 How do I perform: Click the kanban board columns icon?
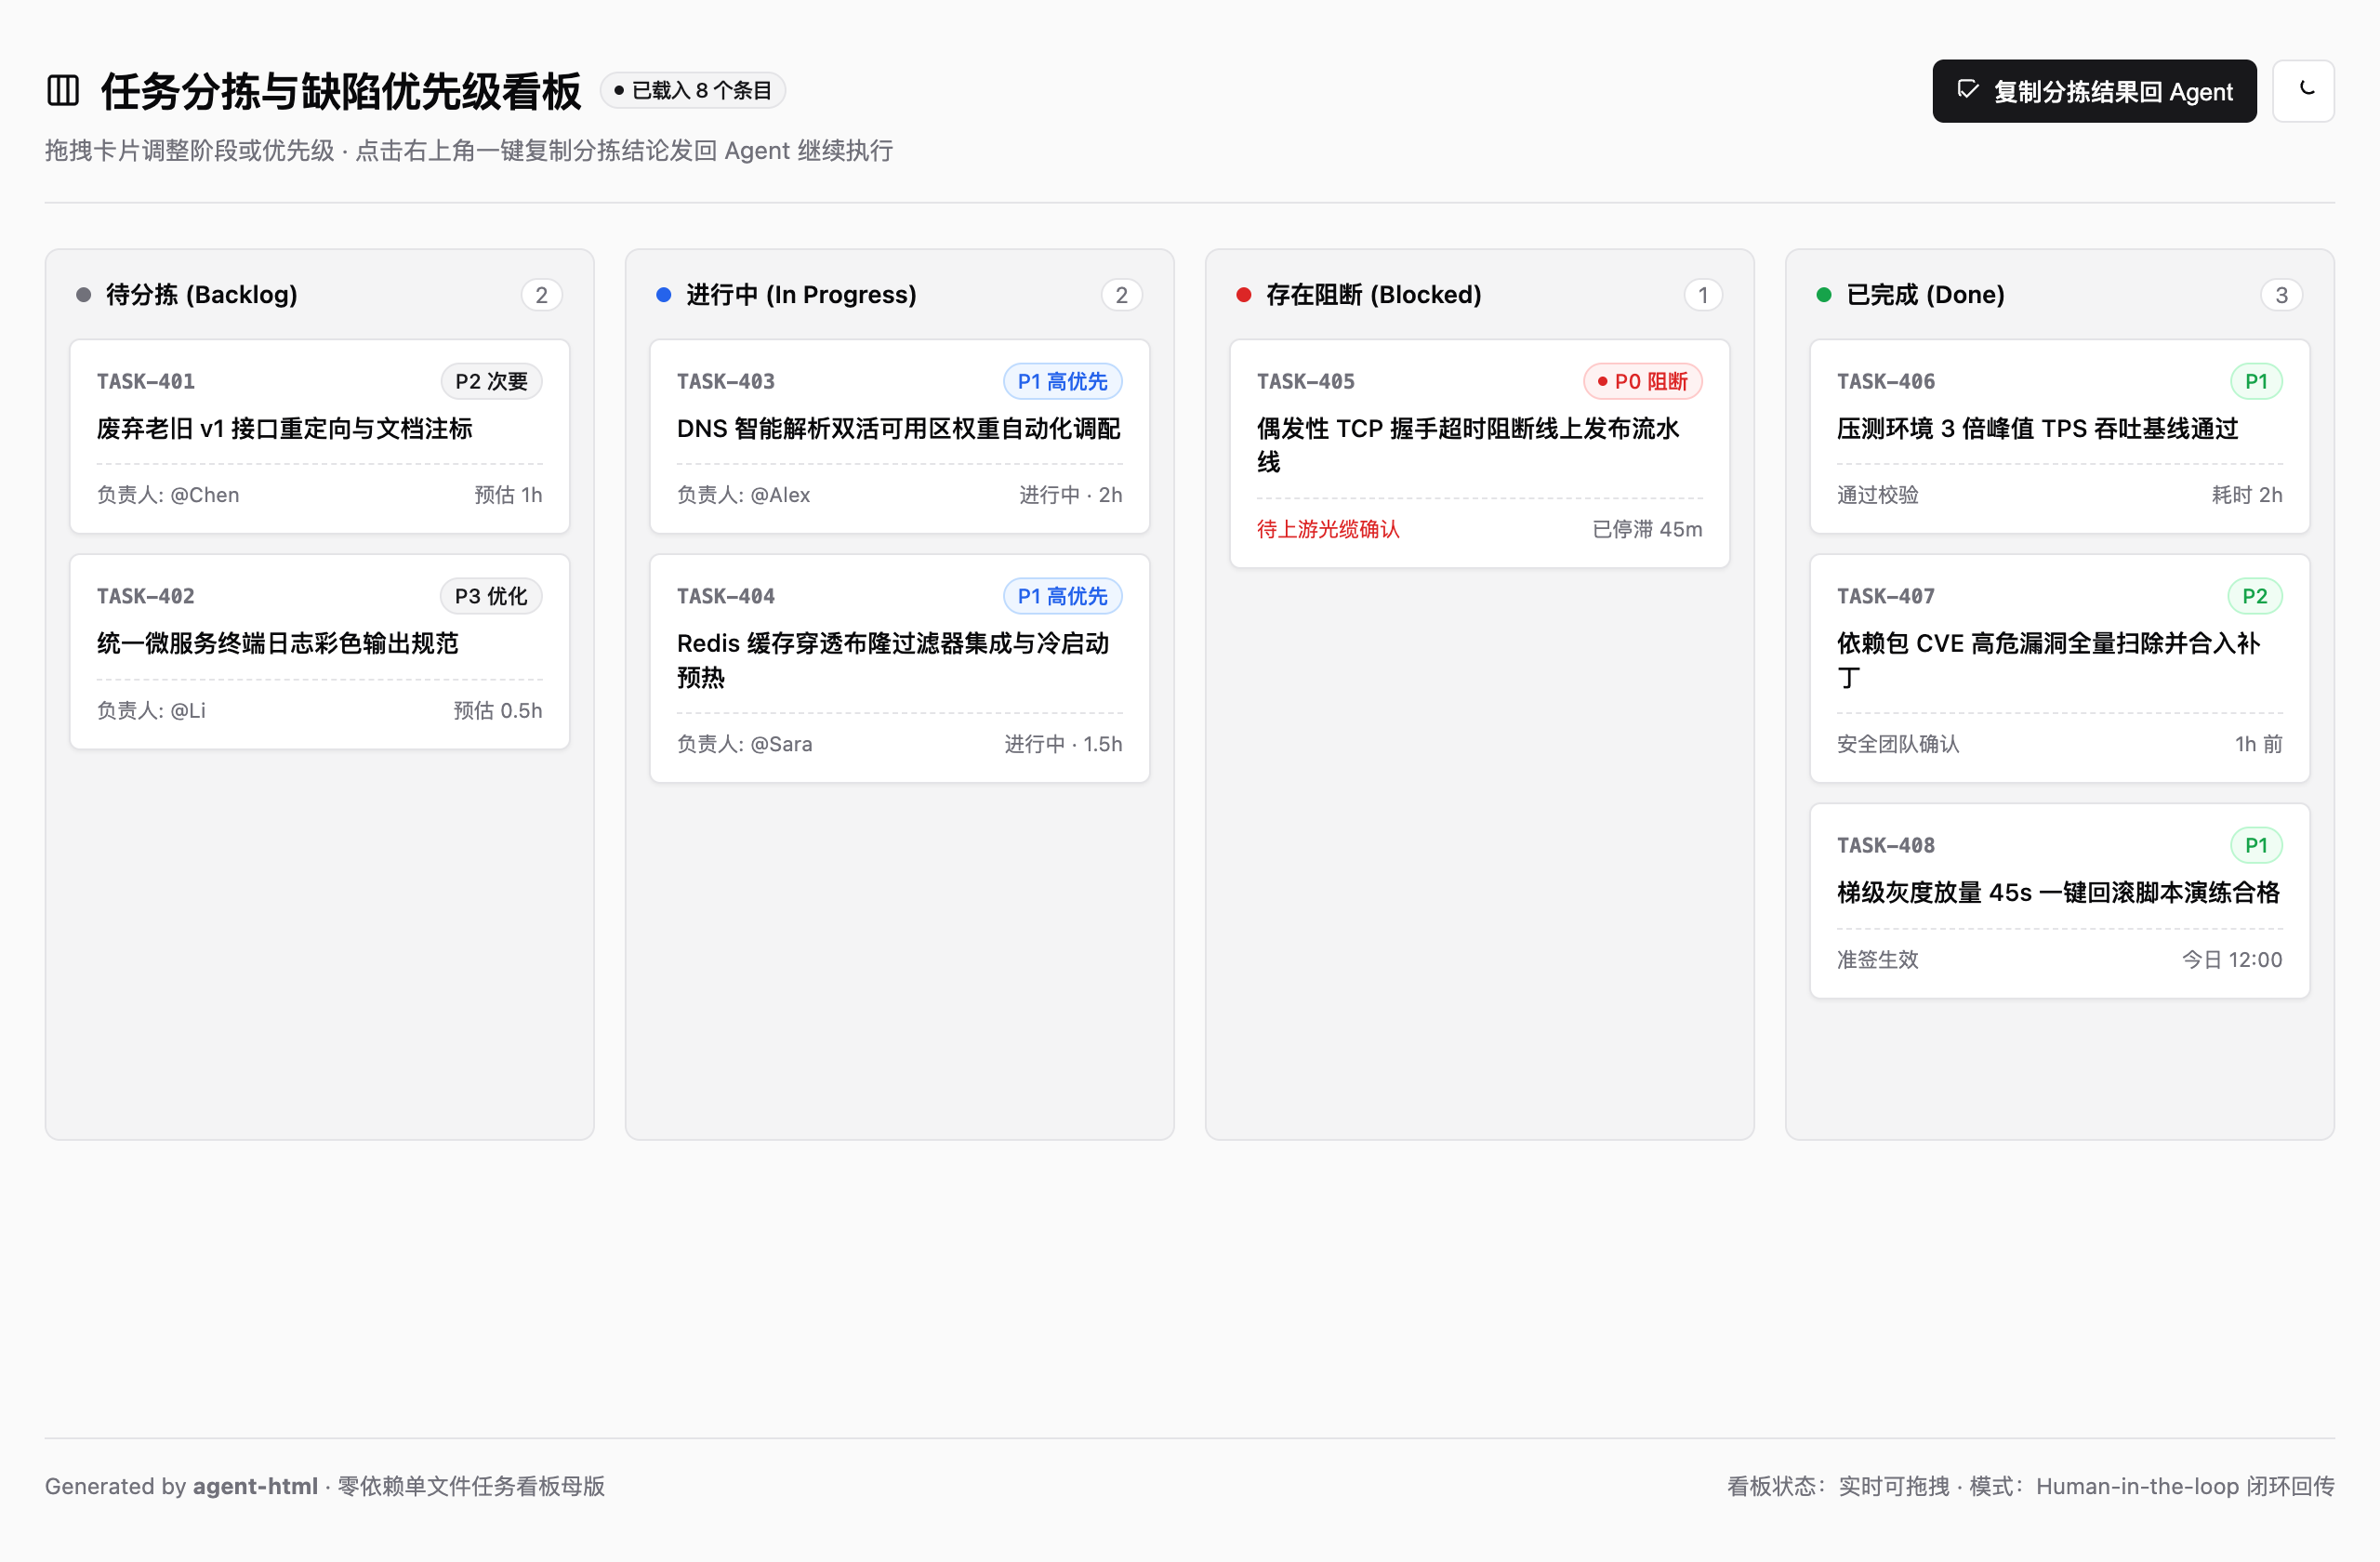coord(63,90)
